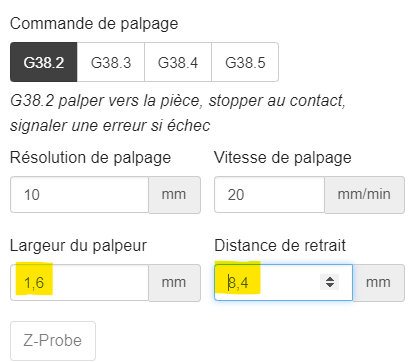Decrease Distance de retrait with down arrow
Screen dimensions: 415x362
click(330, 286)
